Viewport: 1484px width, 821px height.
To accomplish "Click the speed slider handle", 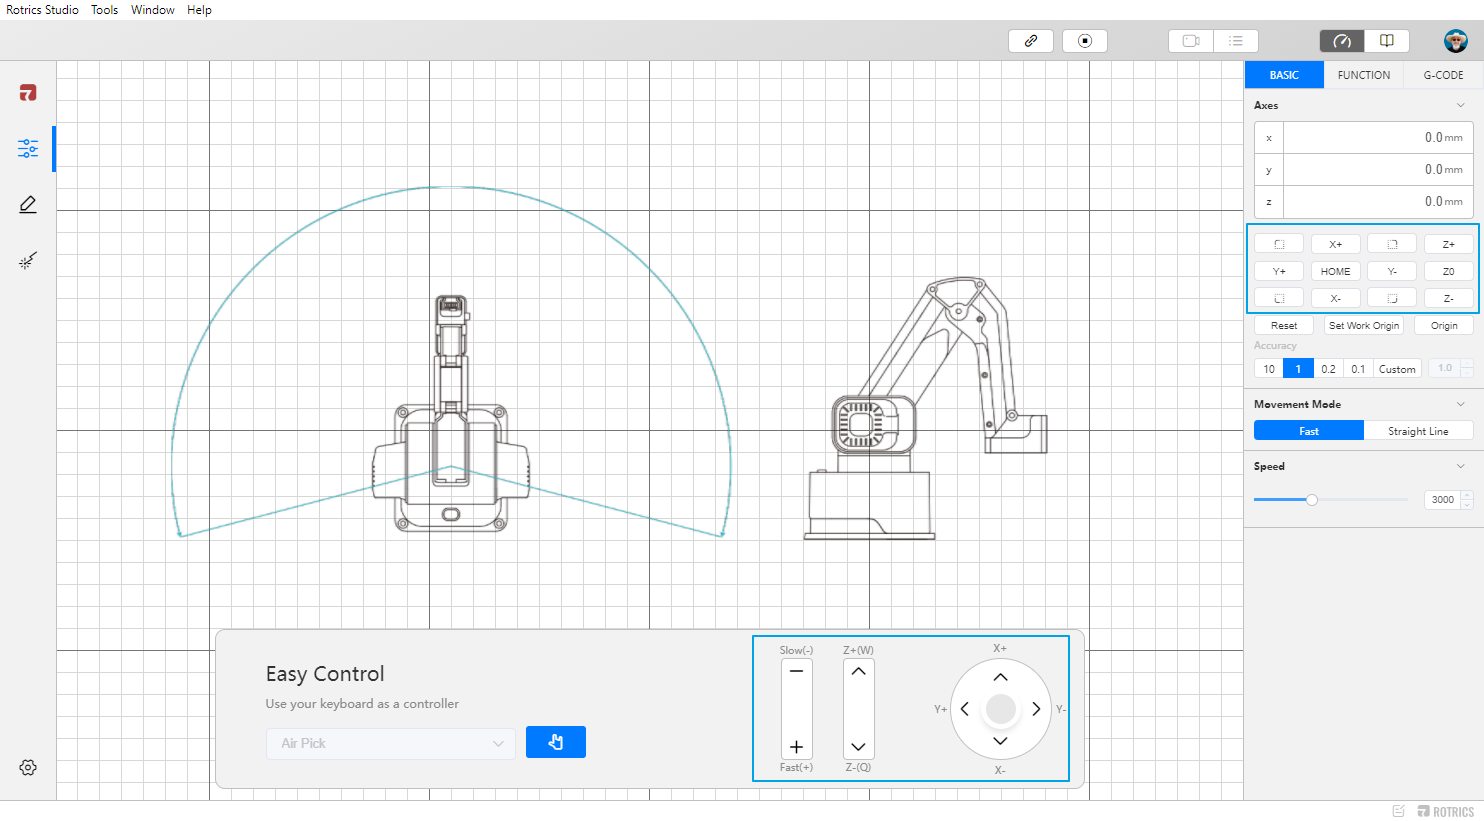I will coord(1312,499).
